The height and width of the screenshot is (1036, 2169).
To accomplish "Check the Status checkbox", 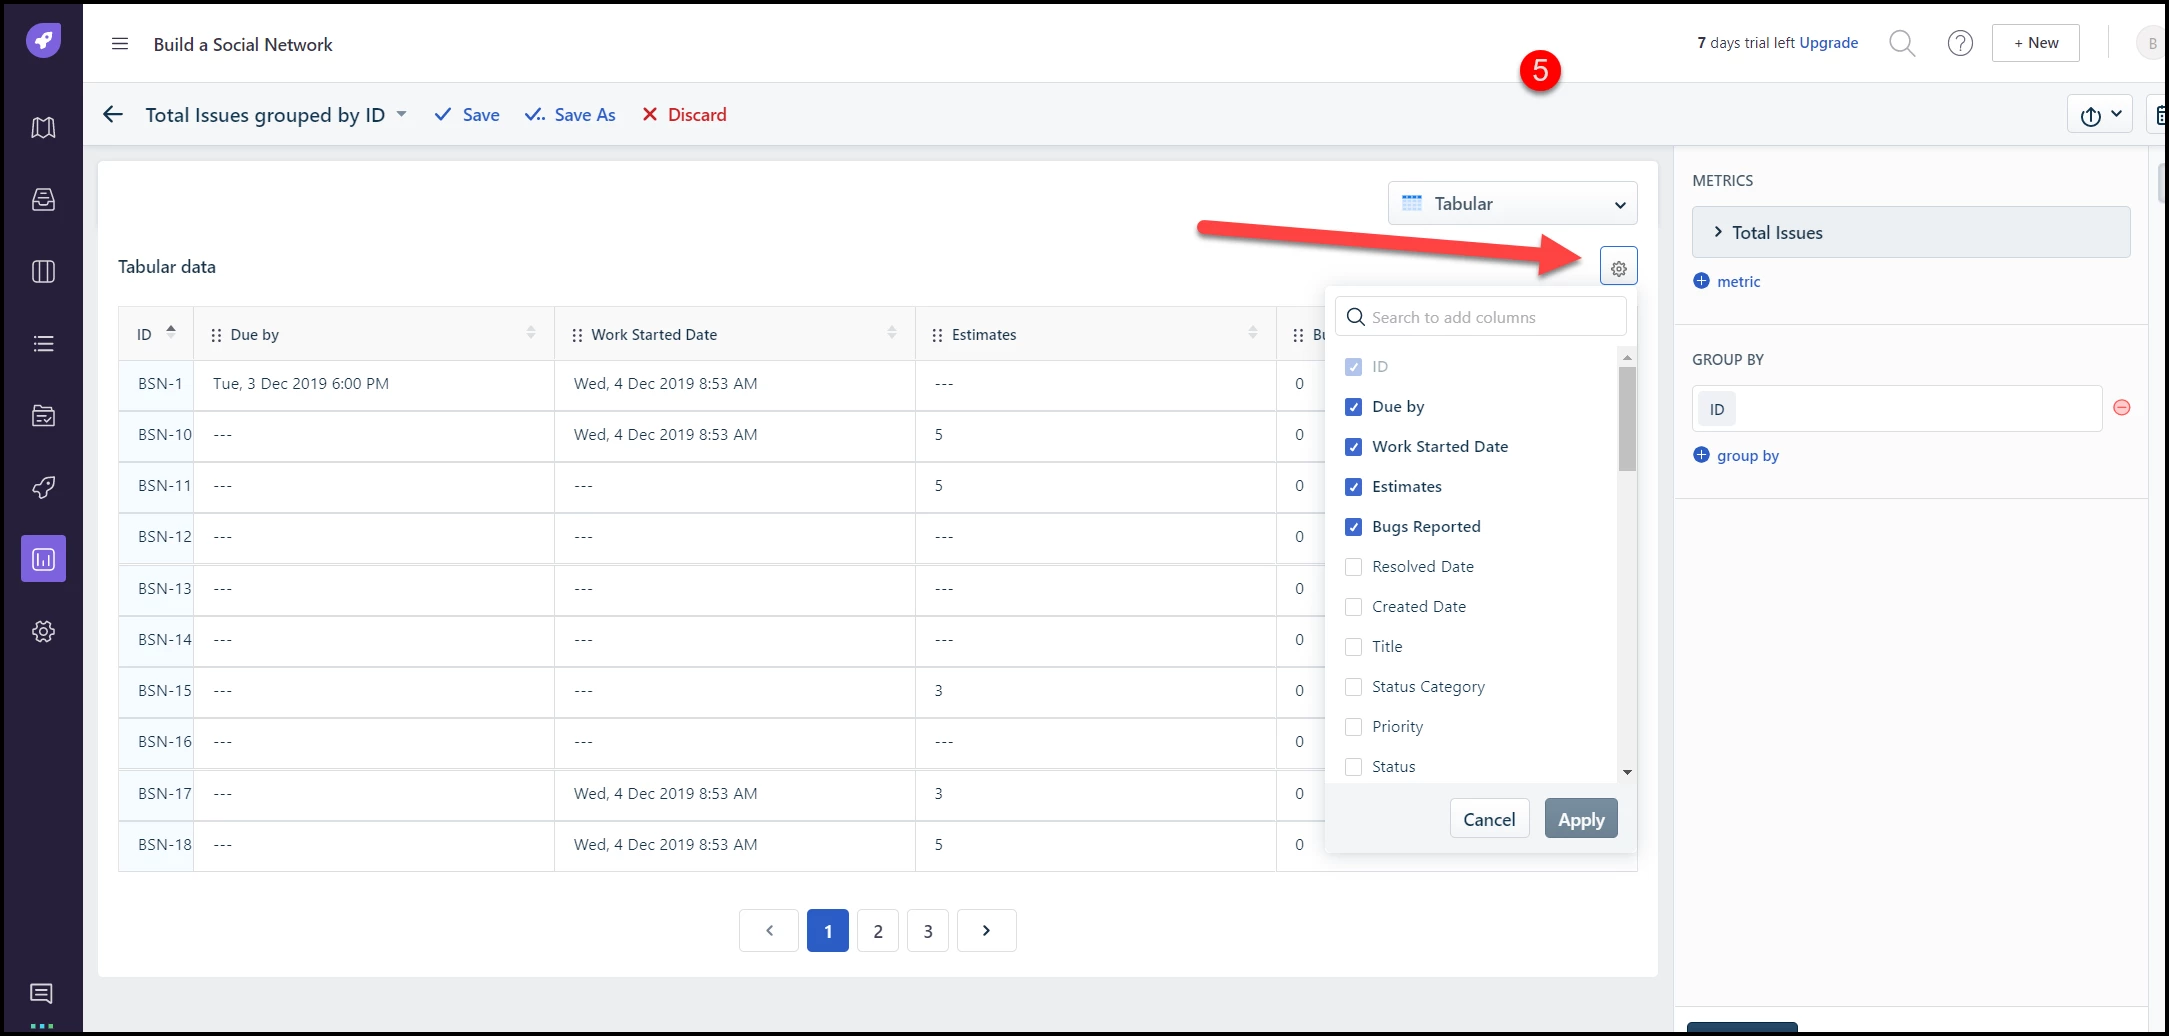I will pyautogui.click(x=1353, y=767).
